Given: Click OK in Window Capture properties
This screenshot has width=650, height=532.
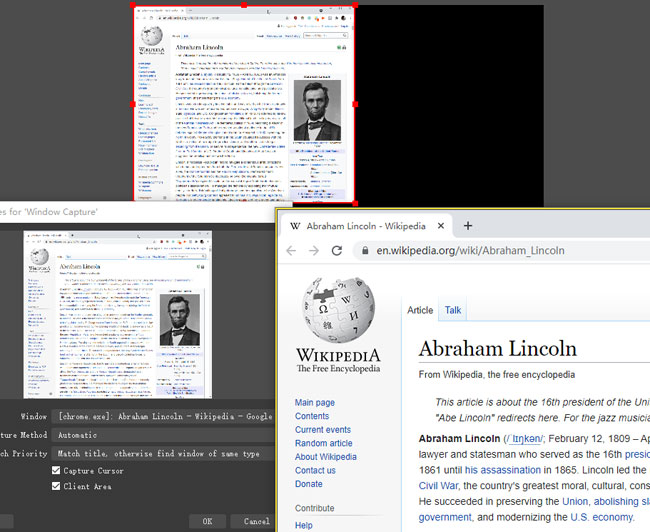Looking at the screenshot, I should [x=207, y=521].
